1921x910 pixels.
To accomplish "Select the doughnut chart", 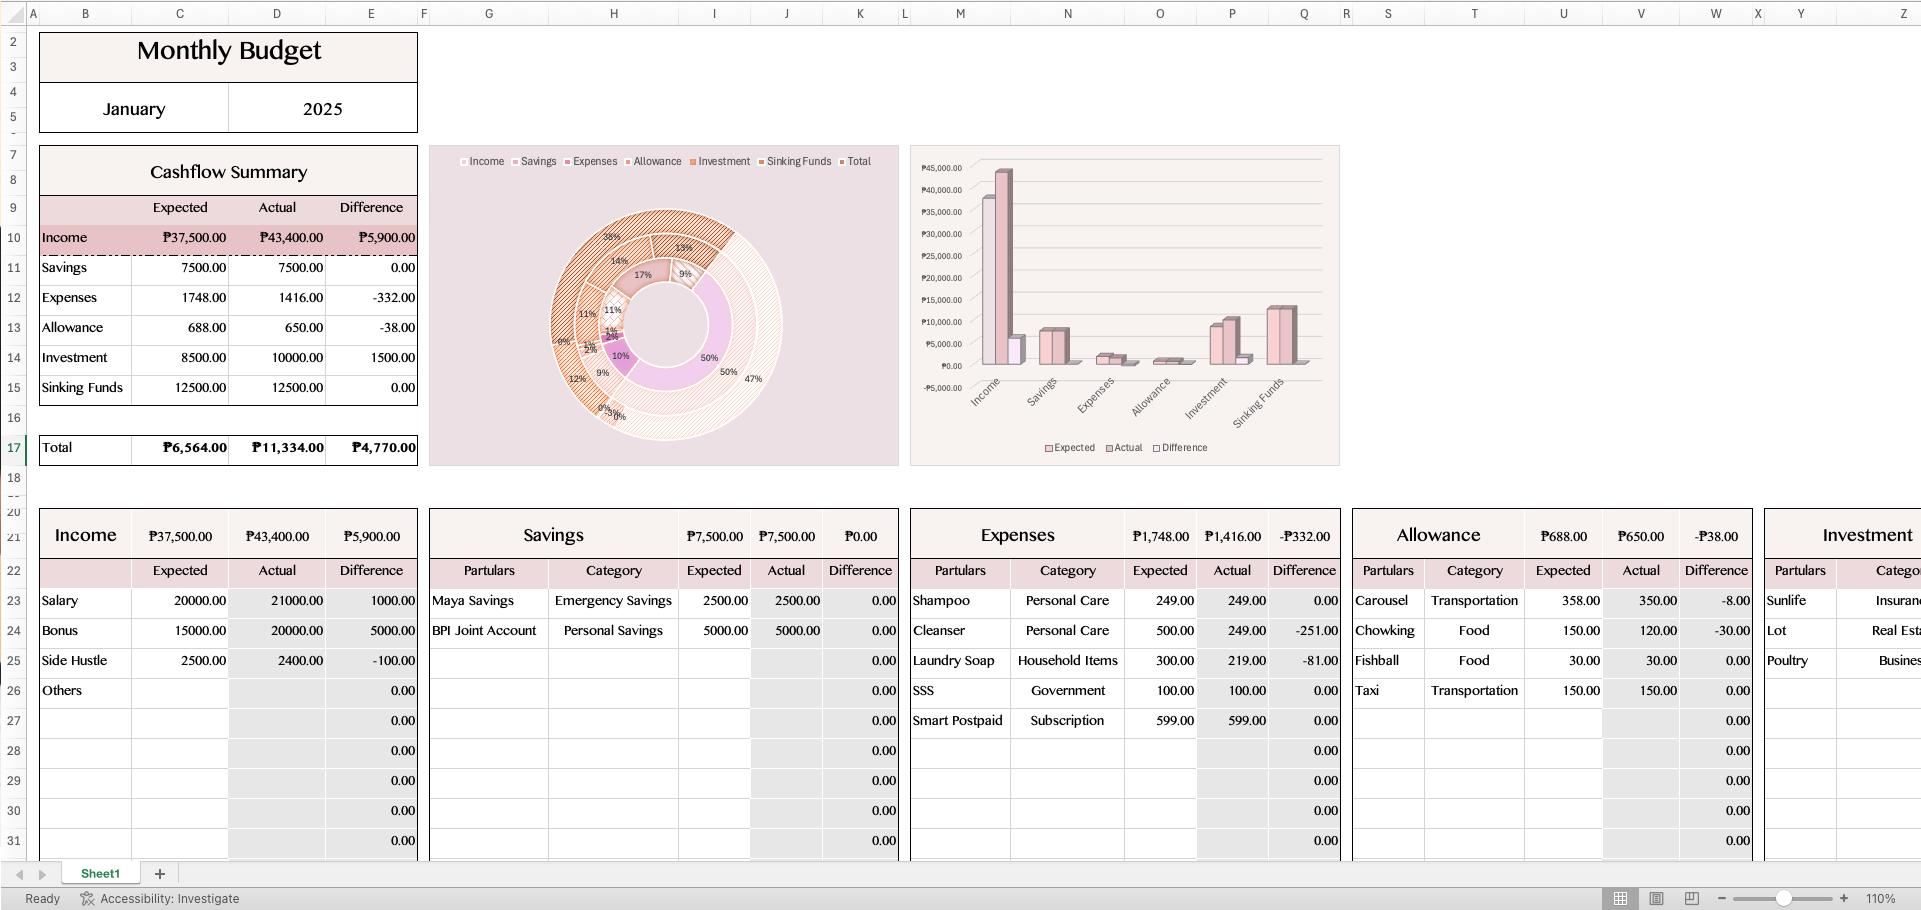I will [664, 305].
